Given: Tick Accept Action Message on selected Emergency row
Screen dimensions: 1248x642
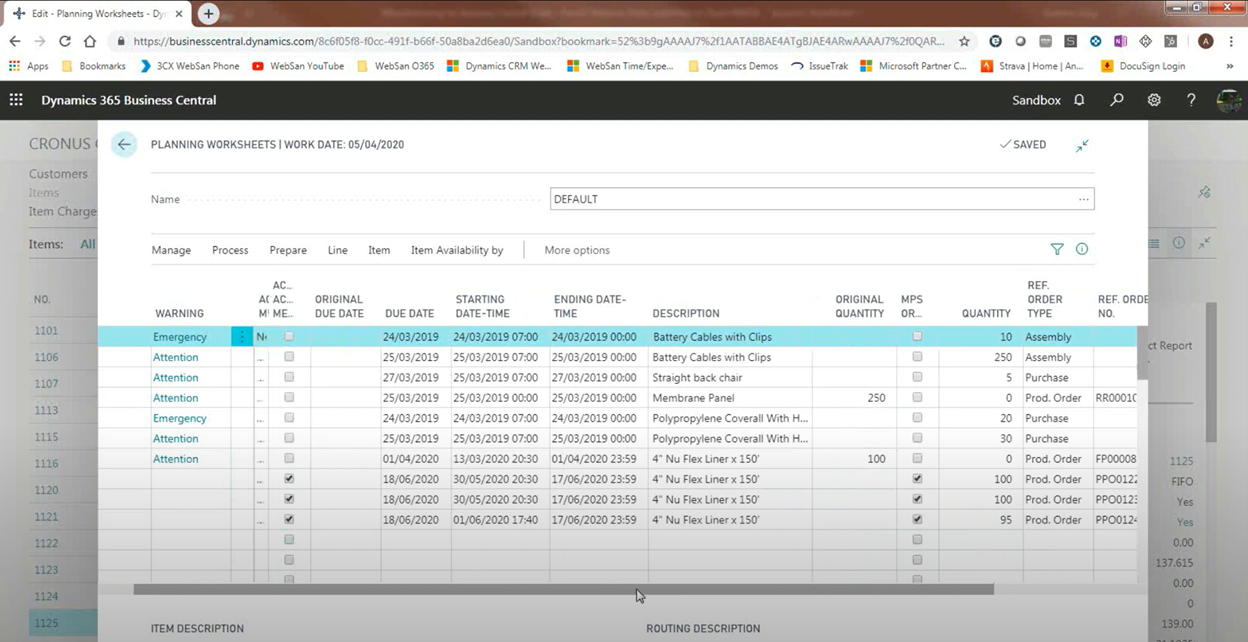Looking at the screenshot, I should (289, 337).
